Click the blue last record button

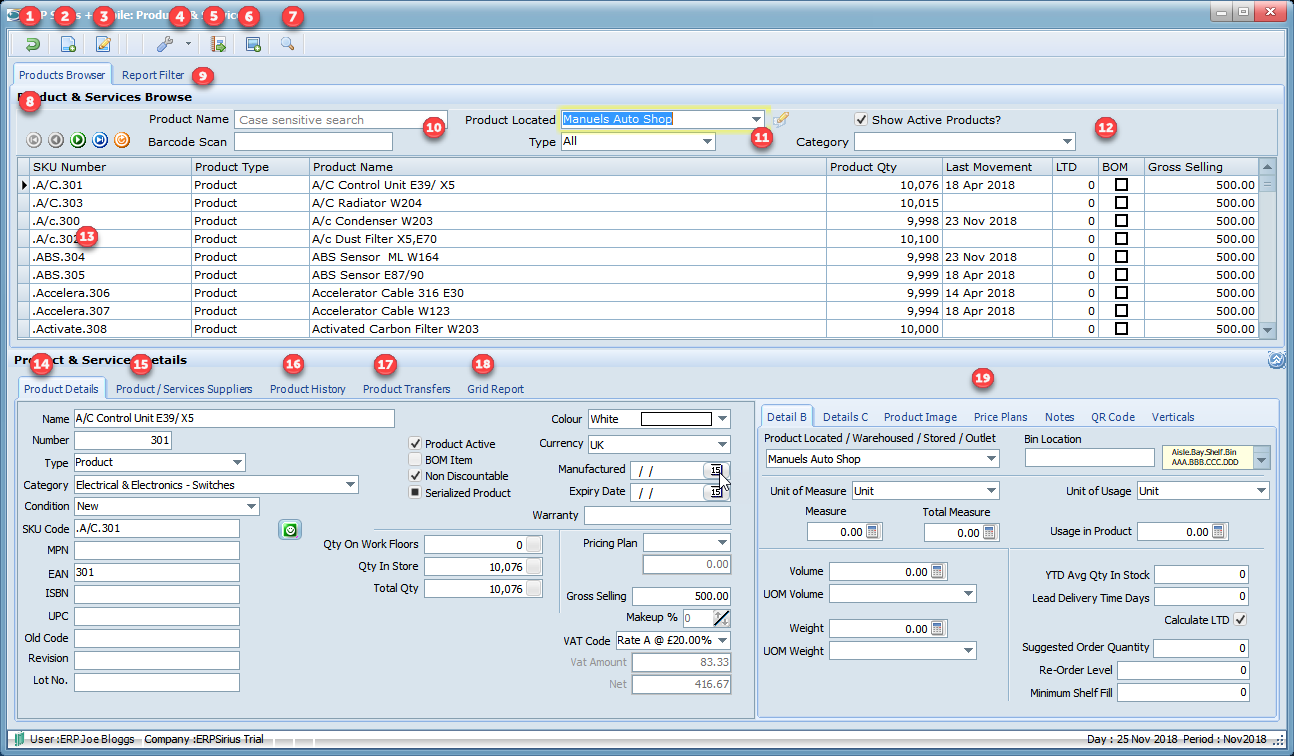(100, 140)
